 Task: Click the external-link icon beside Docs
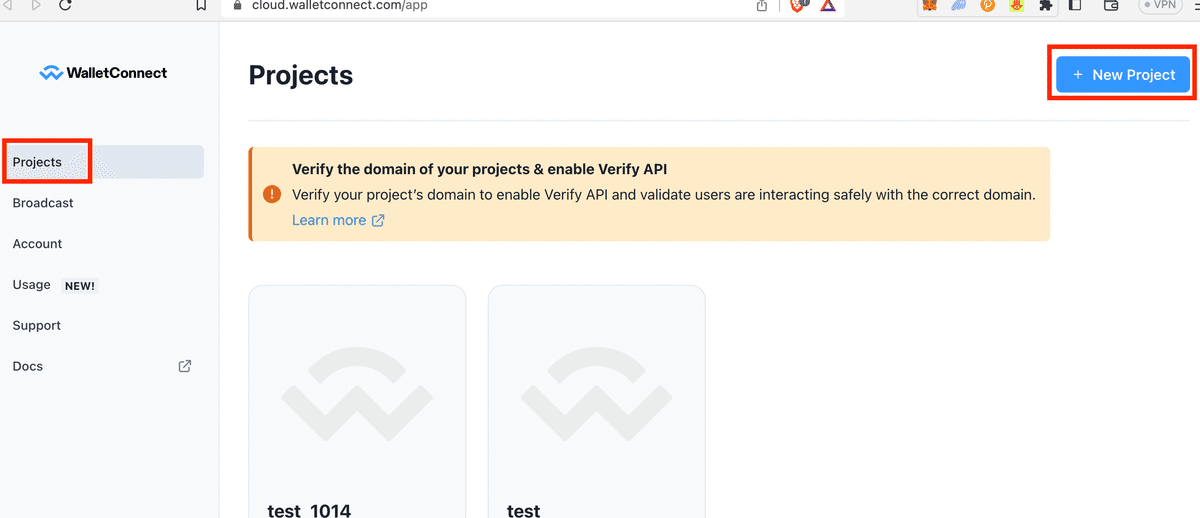pyautogui.click(x=185, y=366)
